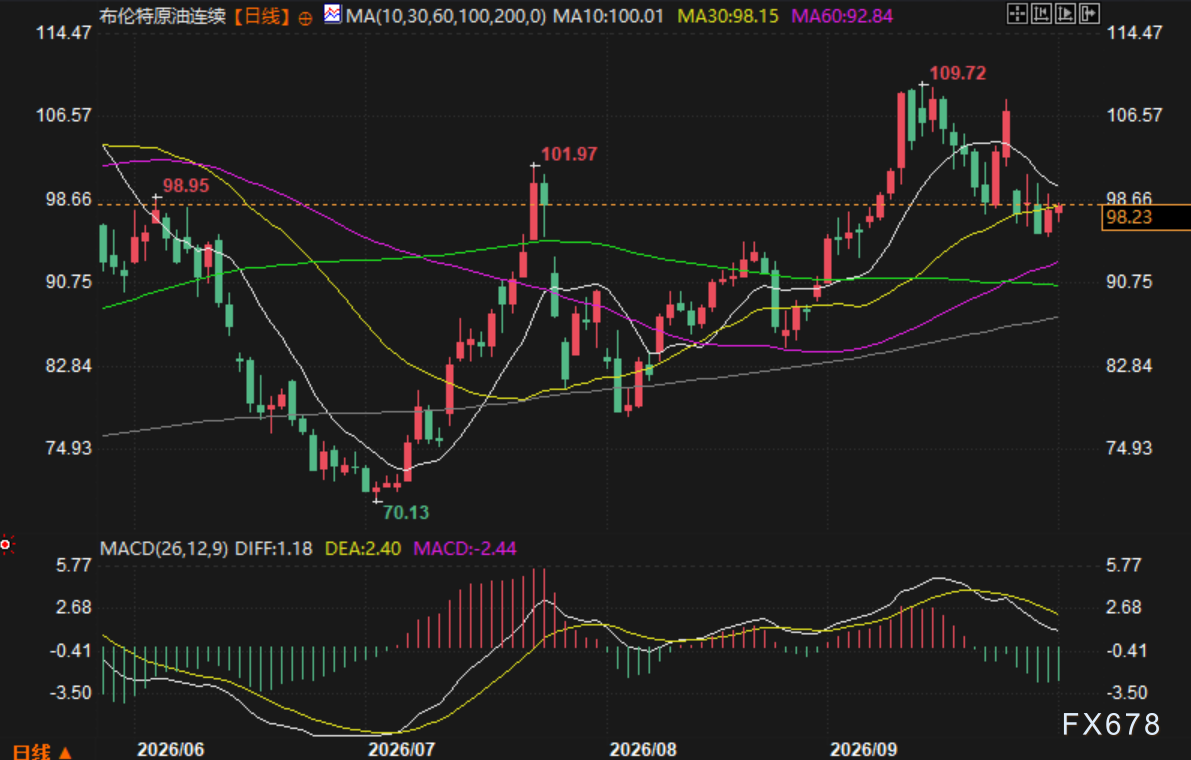Open the 日线 period selector at bottom left
This screenshot has width=1191, height=760.
[33, 752]
